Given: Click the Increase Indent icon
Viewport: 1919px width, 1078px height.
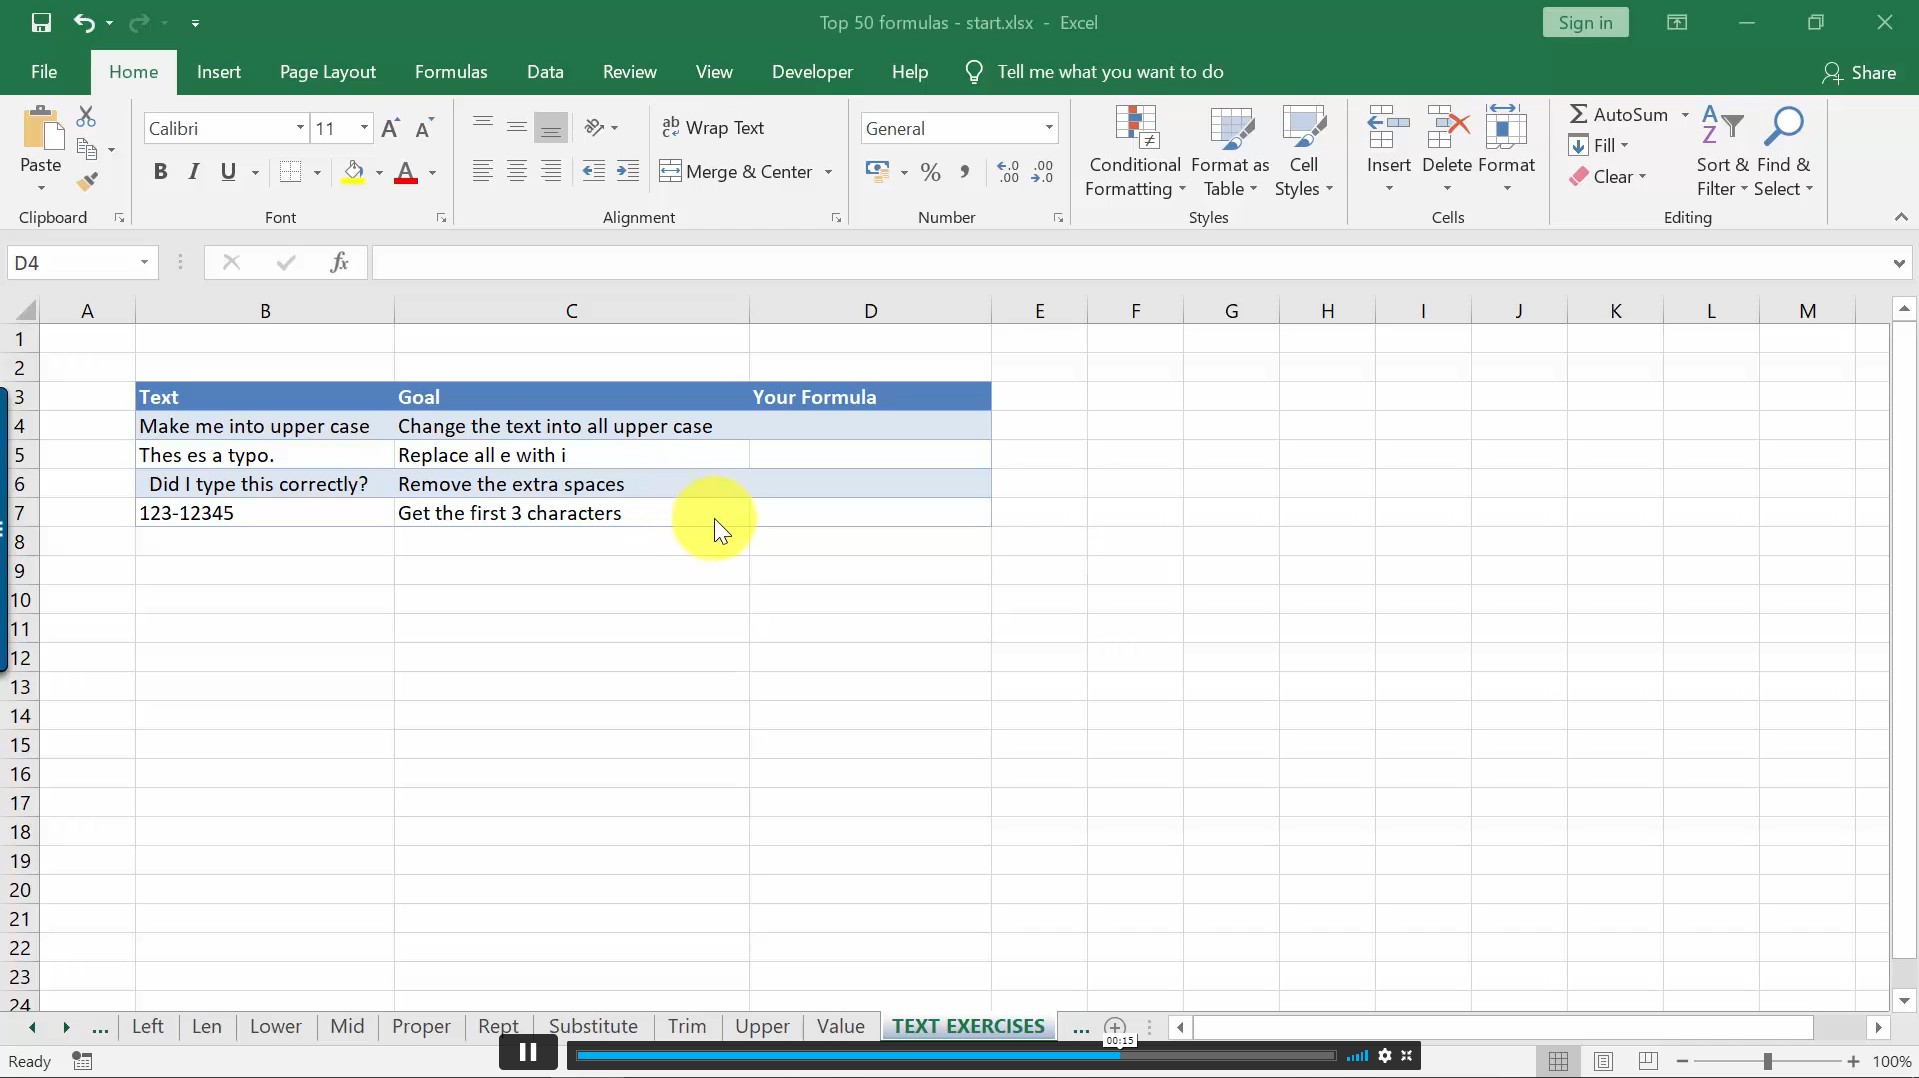Looking at the screenshot, I should (x=628, y=171).
